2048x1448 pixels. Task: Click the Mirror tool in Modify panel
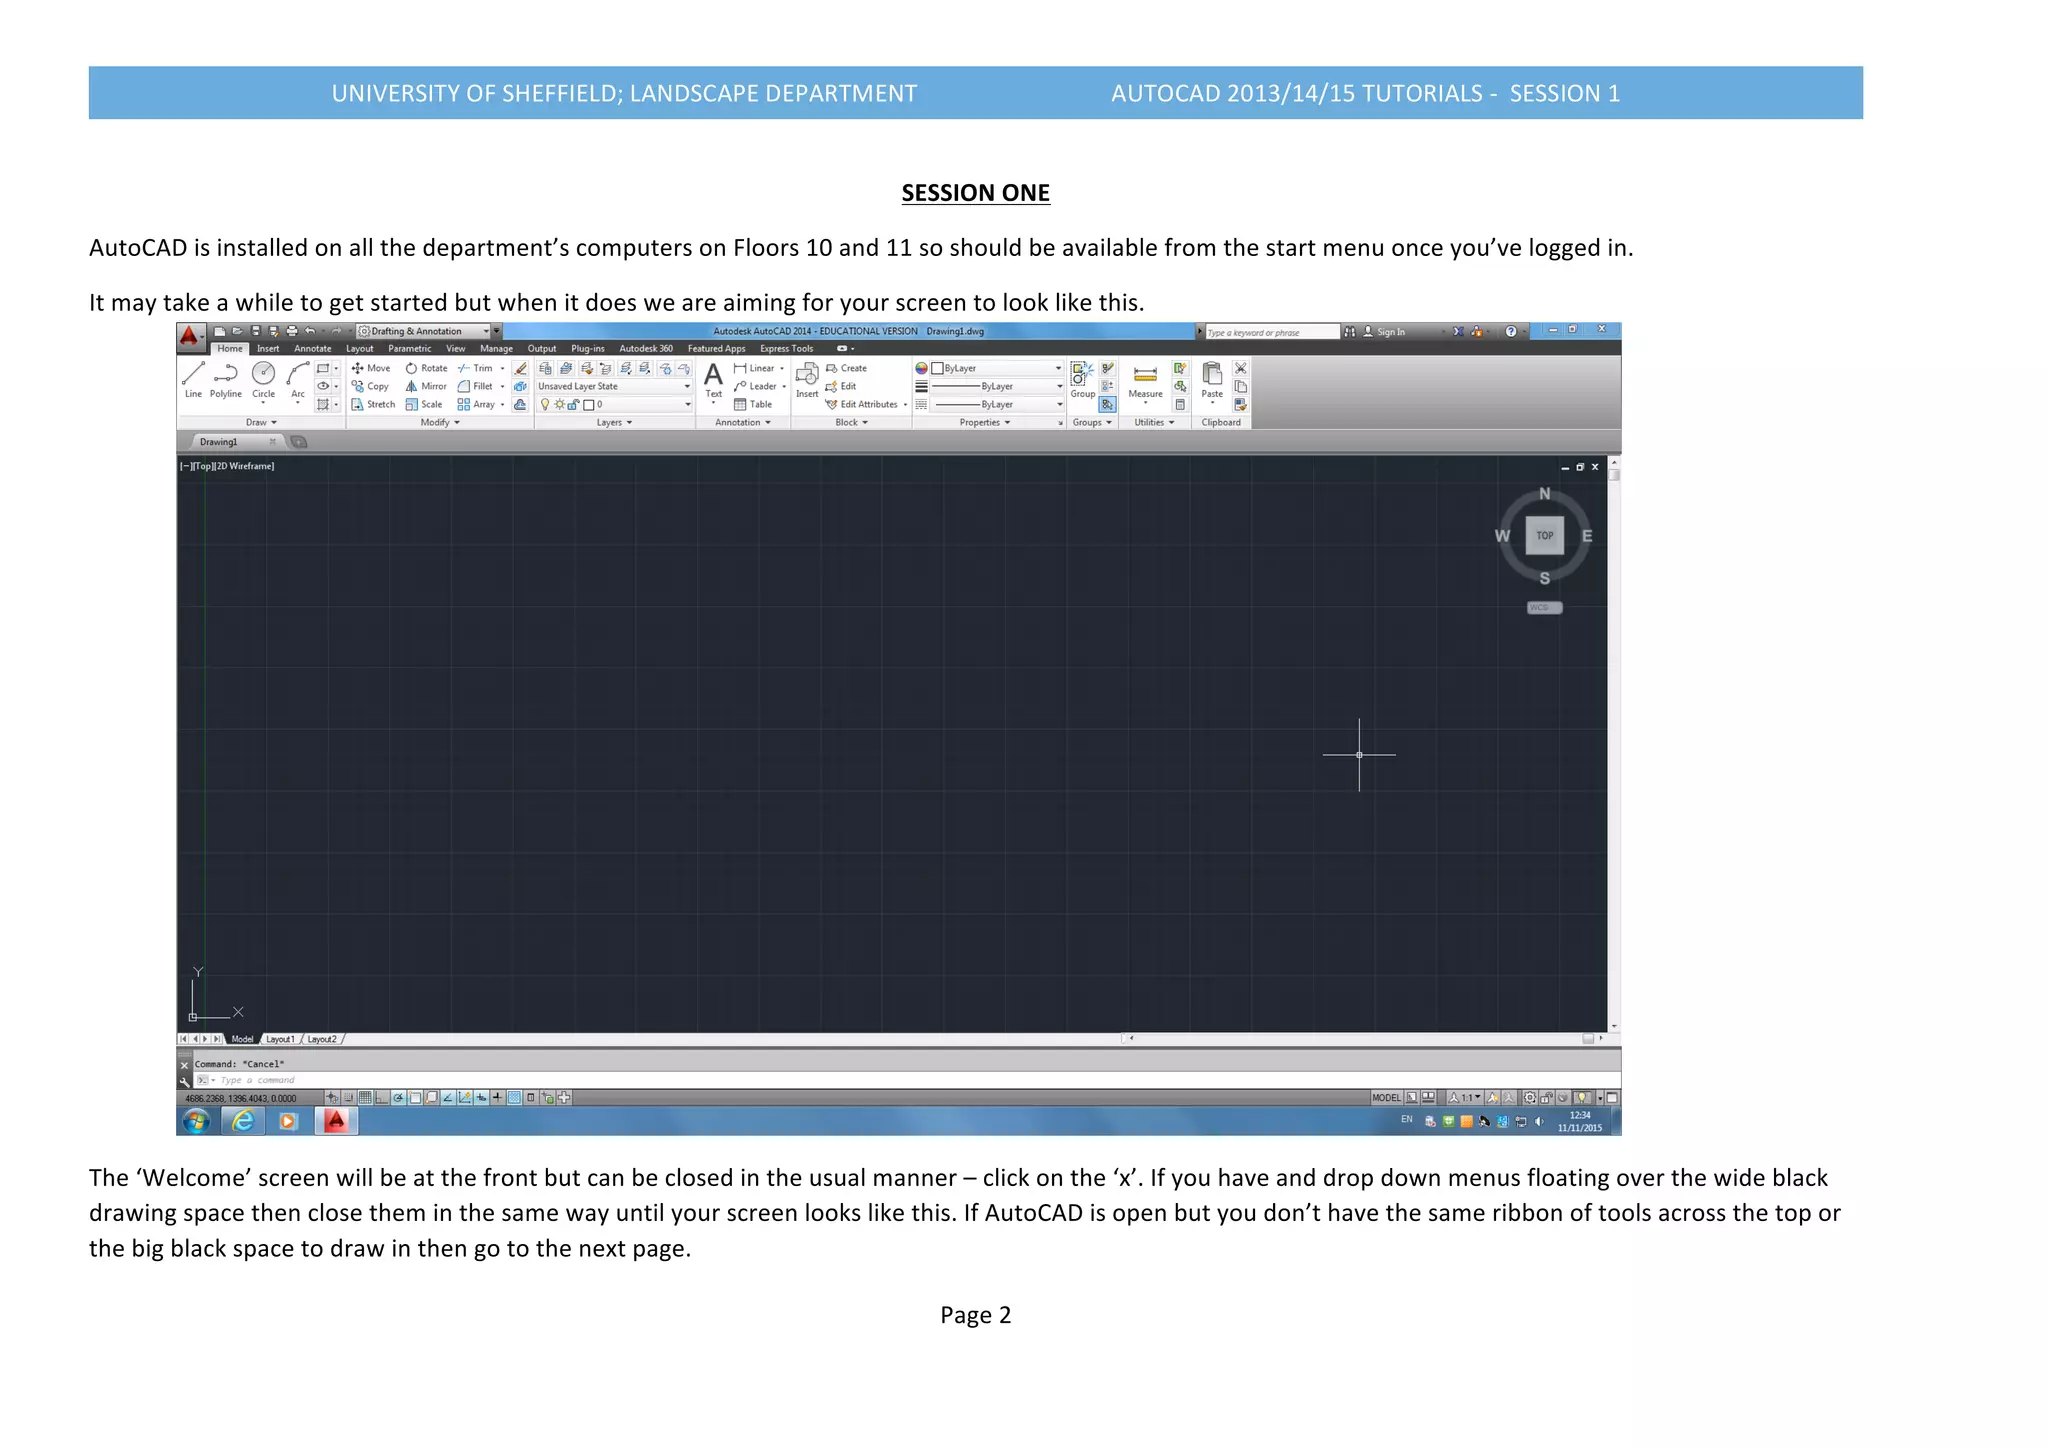pos(426,387)
